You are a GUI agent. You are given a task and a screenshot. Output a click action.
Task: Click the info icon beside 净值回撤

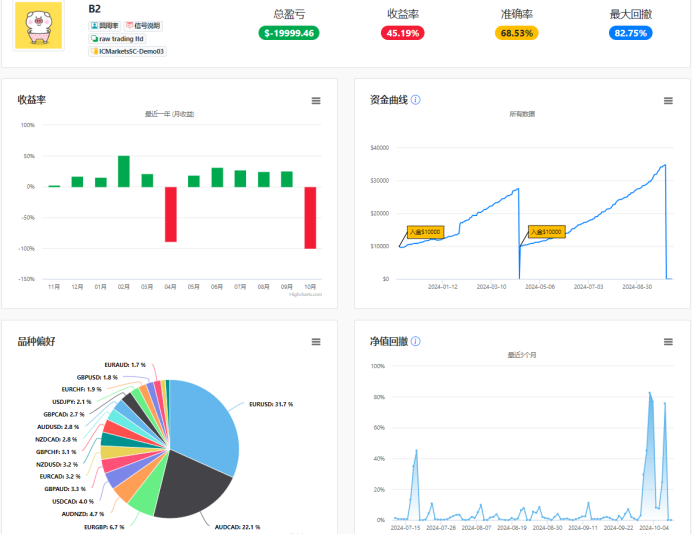pyautogui.click(x=416, y=341)
